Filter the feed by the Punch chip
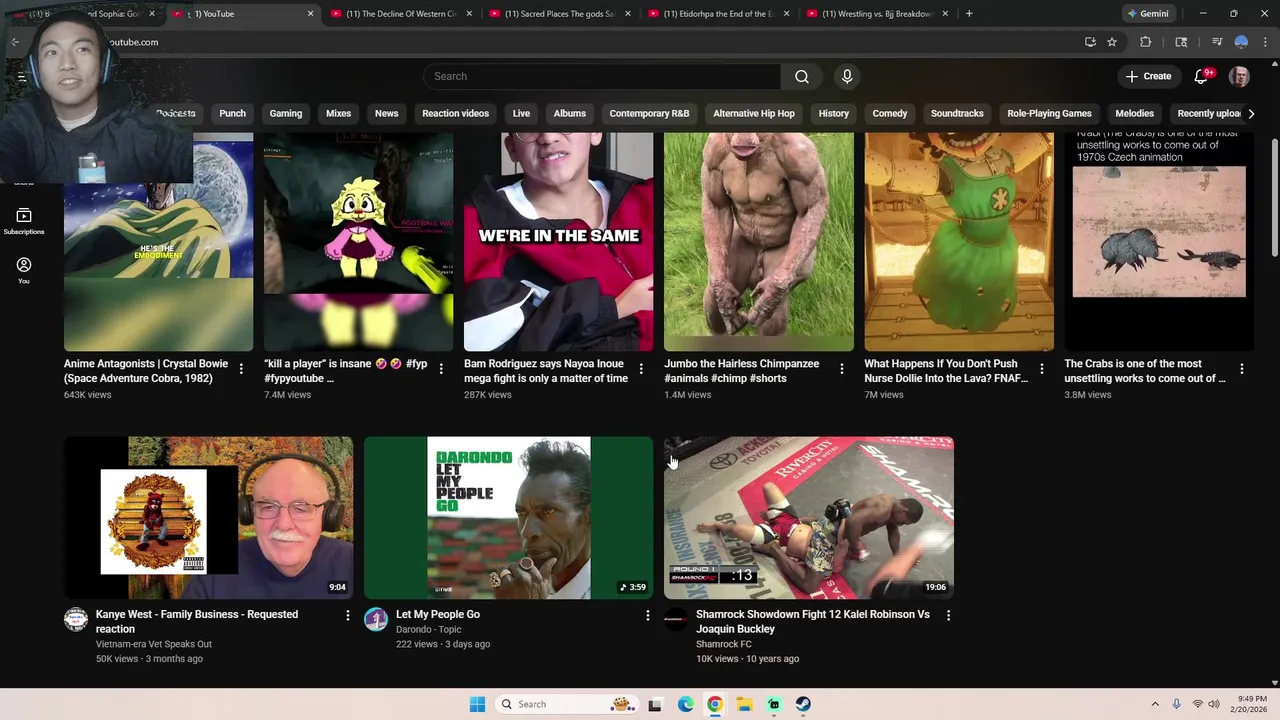The width and height of the screenshot is (1280, 720). [232, 113]
